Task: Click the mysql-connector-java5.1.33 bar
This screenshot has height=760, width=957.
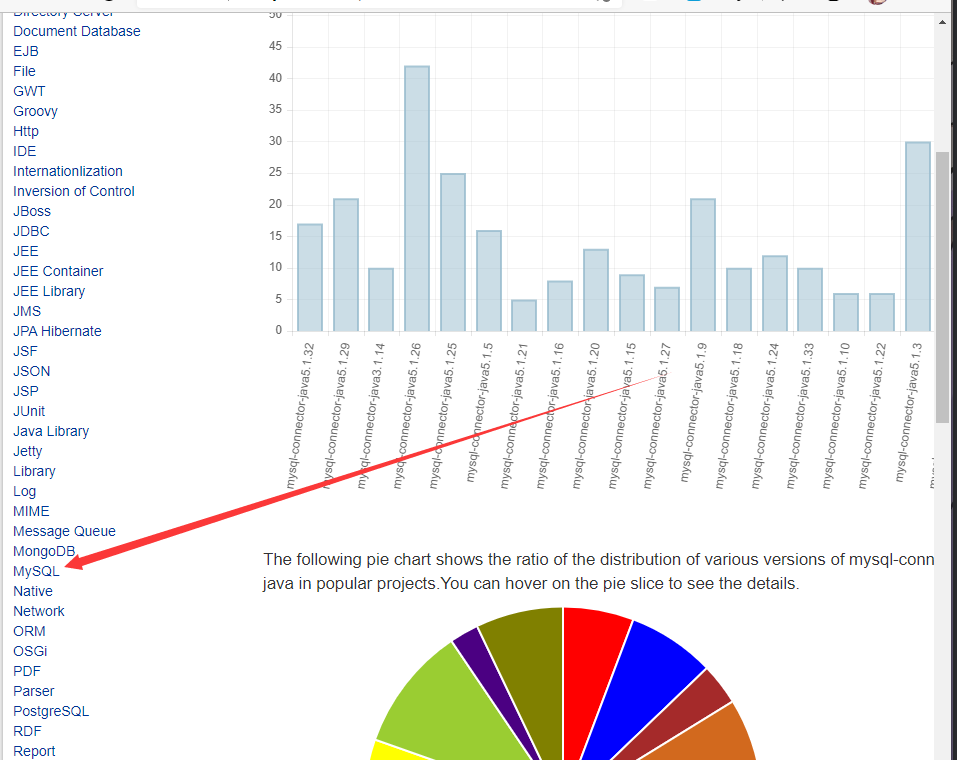Action: [x=810, y=300]
